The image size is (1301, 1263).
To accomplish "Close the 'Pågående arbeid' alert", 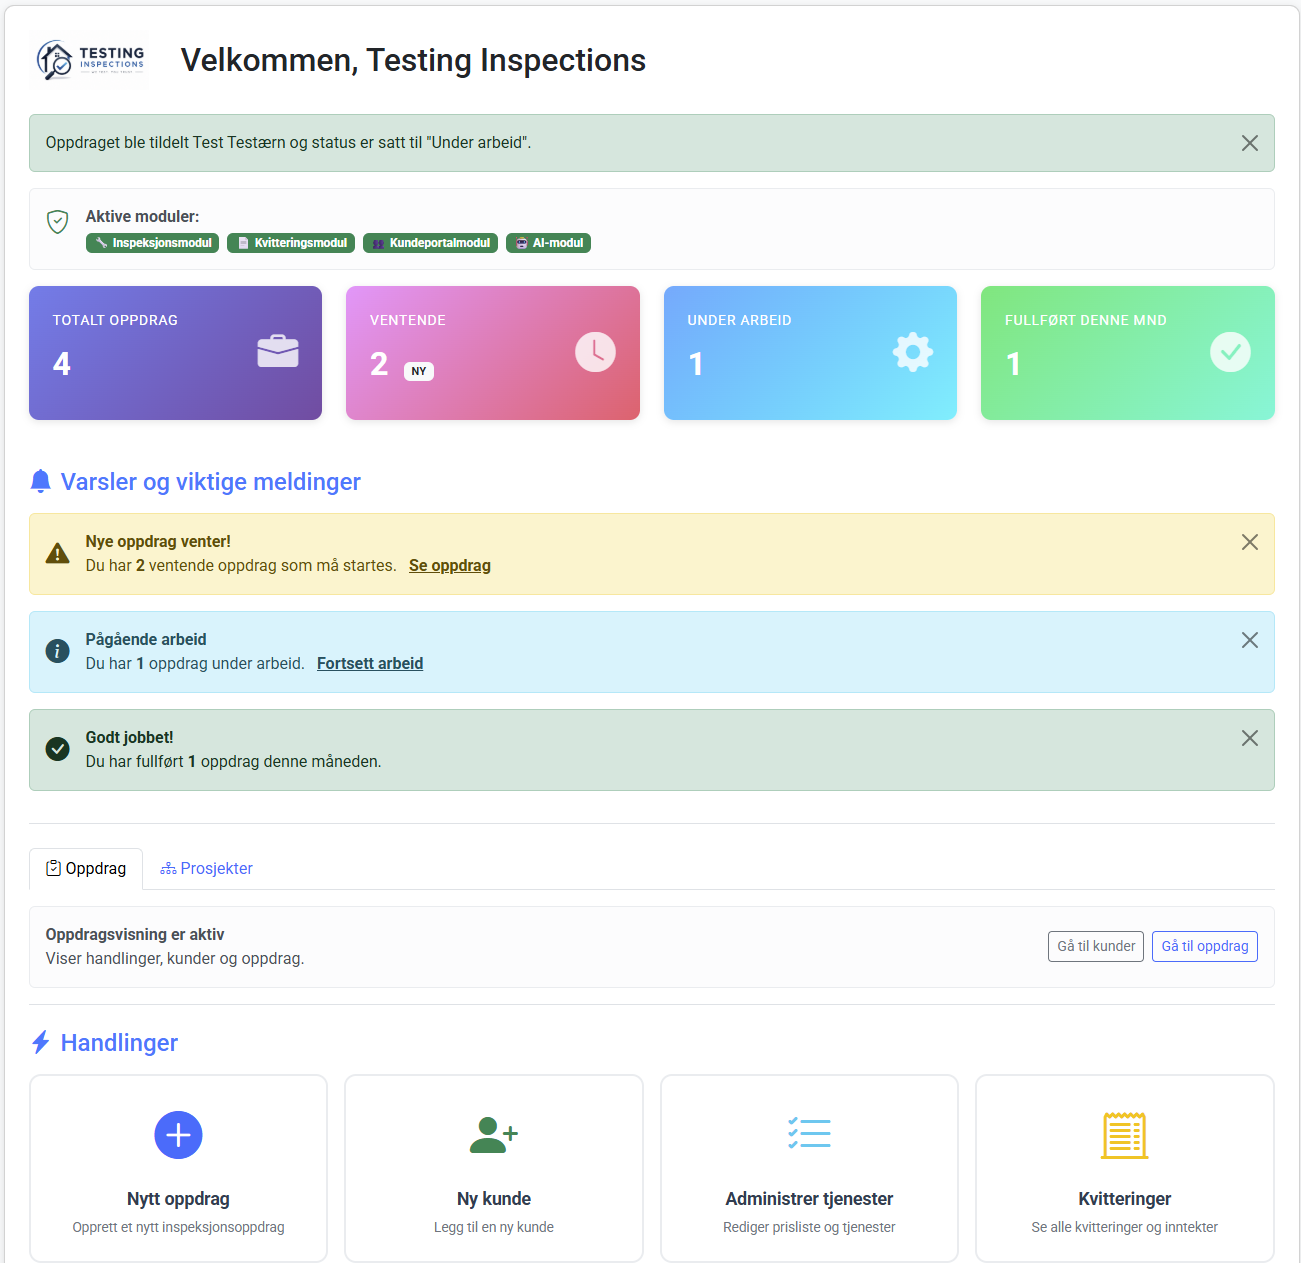I will [x=1249, y=640].
